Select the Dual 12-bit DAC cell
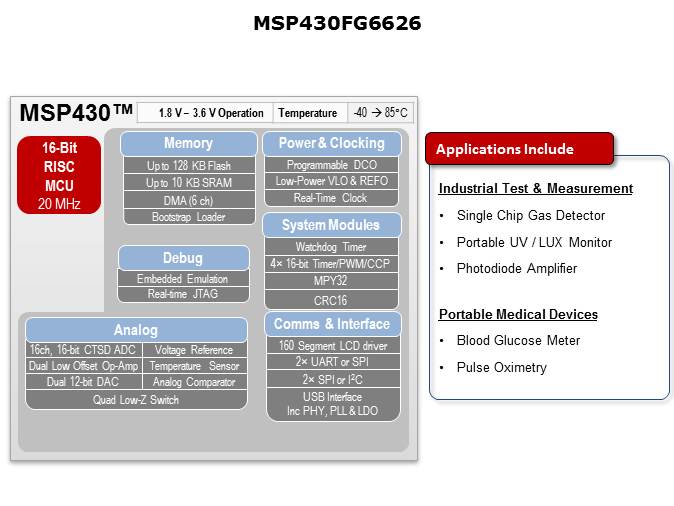This screenshot has height=506, width=674. click(x=84, y=382)
